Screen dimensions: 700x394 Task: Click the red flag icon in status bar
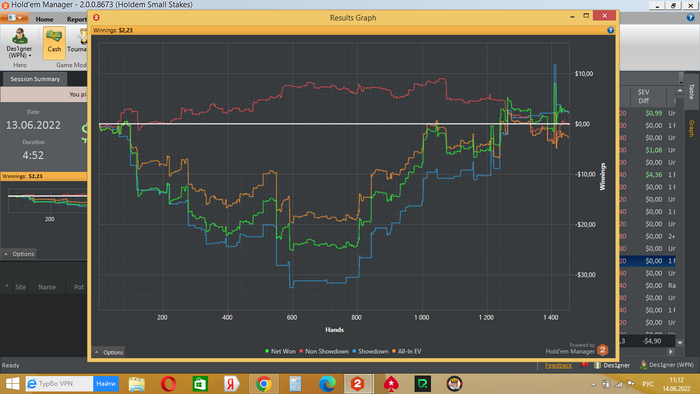click(x=584, y=365)
